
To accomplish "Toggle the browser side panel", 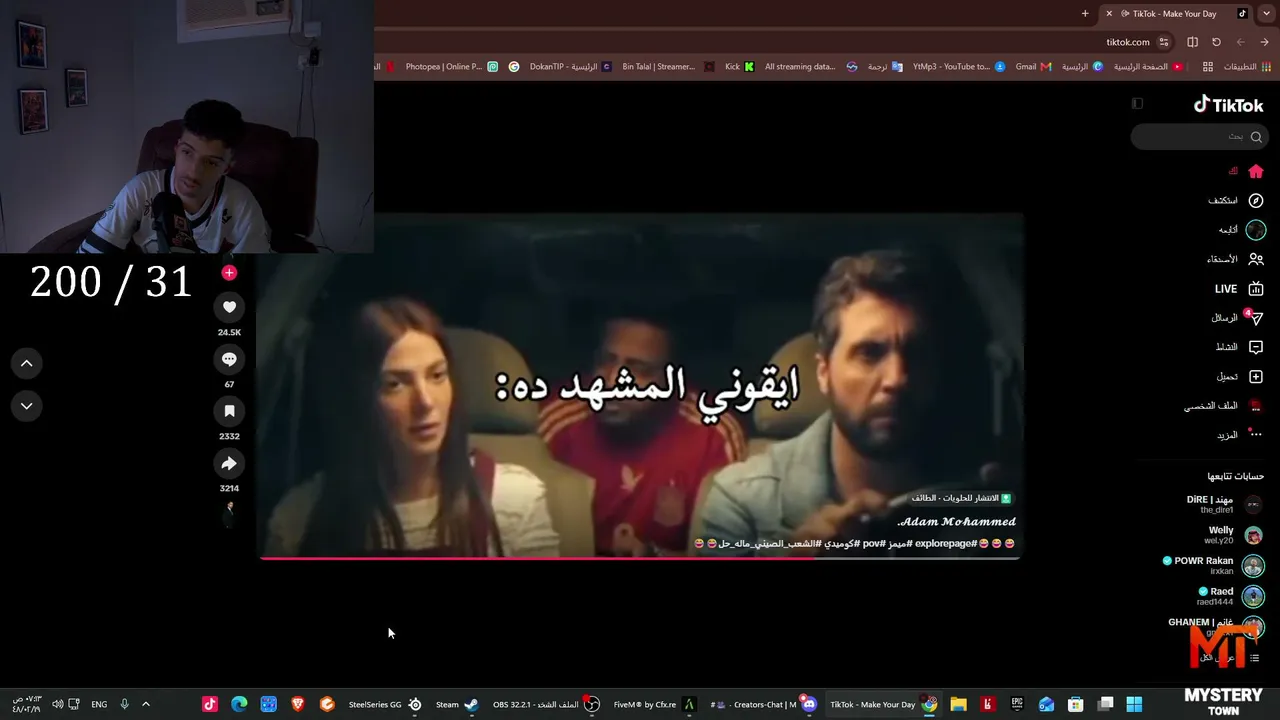I will click(1192, 42).
